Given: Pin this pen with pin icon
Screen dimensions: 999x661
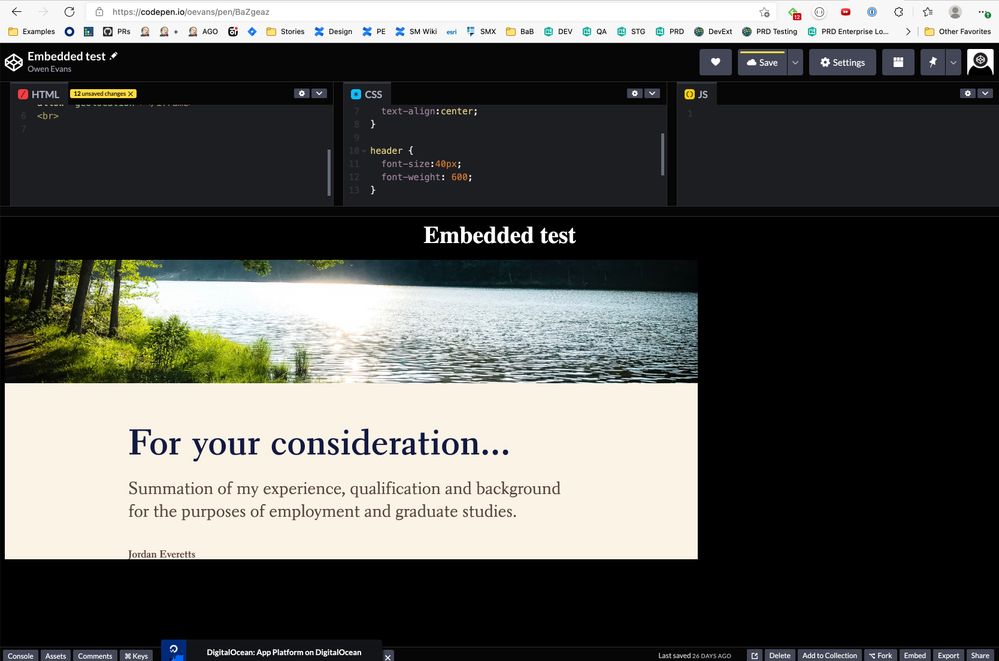Looking at the screenshot, I should point(933,62).
